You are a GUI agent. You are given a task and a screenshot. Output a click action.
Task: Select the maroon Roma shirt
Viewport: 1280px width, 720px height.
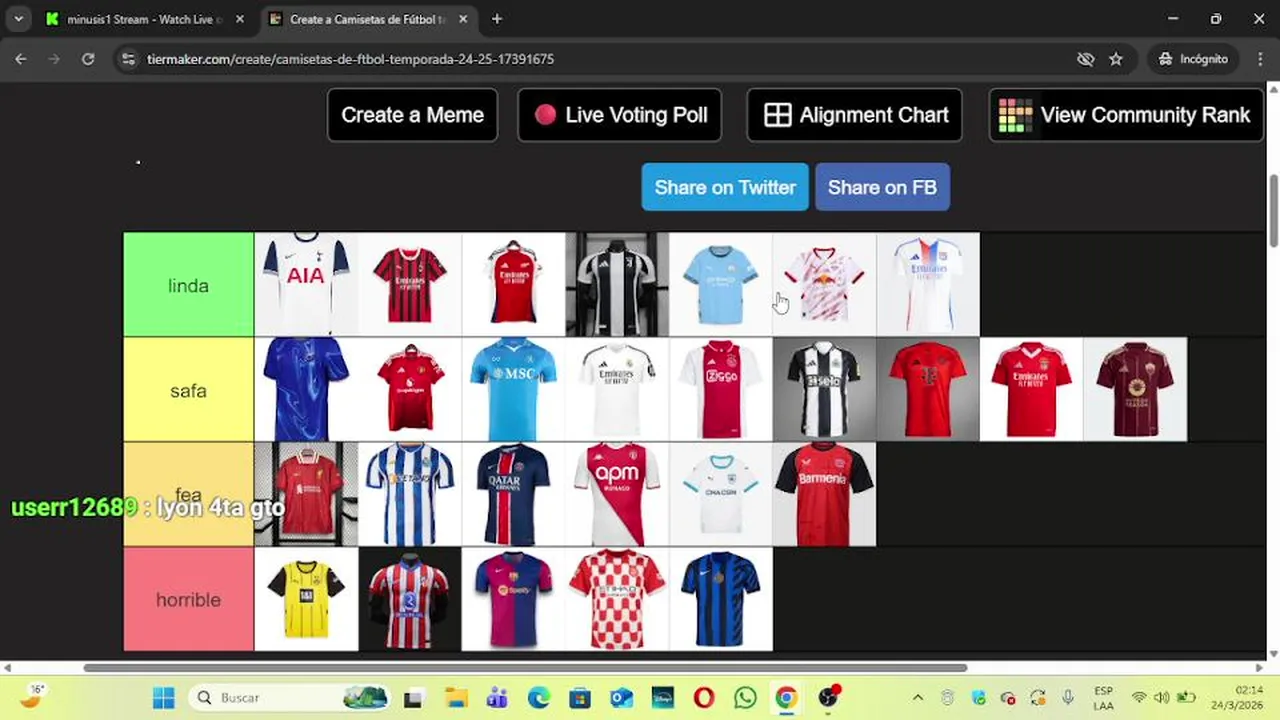pos(1135,389)
